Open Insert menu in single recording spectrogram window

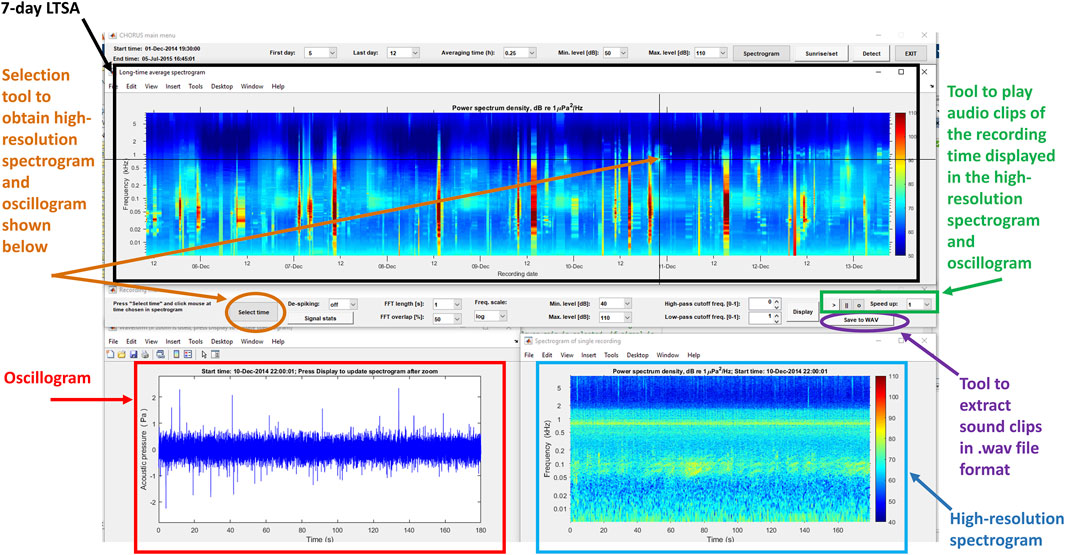tap(588, 355)
